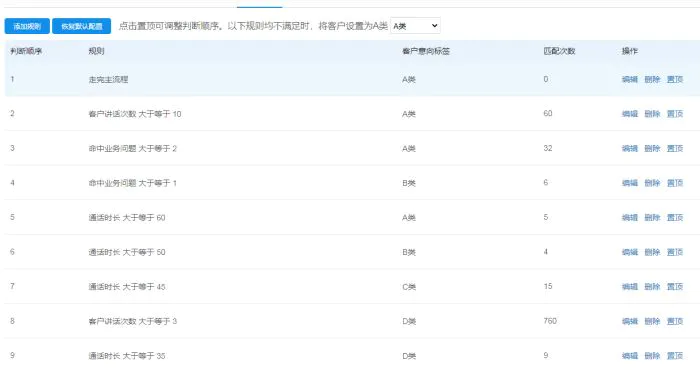
Task: Move 通话时长 大于等于 60 rule to top
Action: point(675,217)
